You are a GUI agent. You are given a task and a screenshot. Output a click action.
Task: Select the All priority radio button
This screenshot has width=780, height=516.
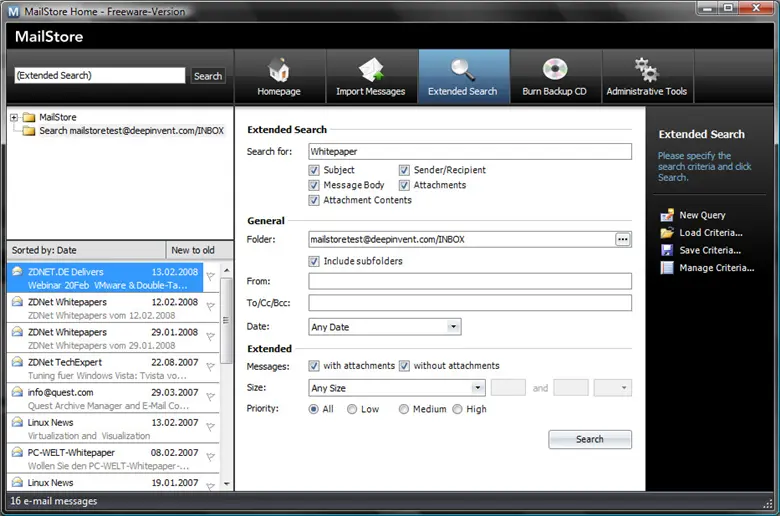[313, 409]
